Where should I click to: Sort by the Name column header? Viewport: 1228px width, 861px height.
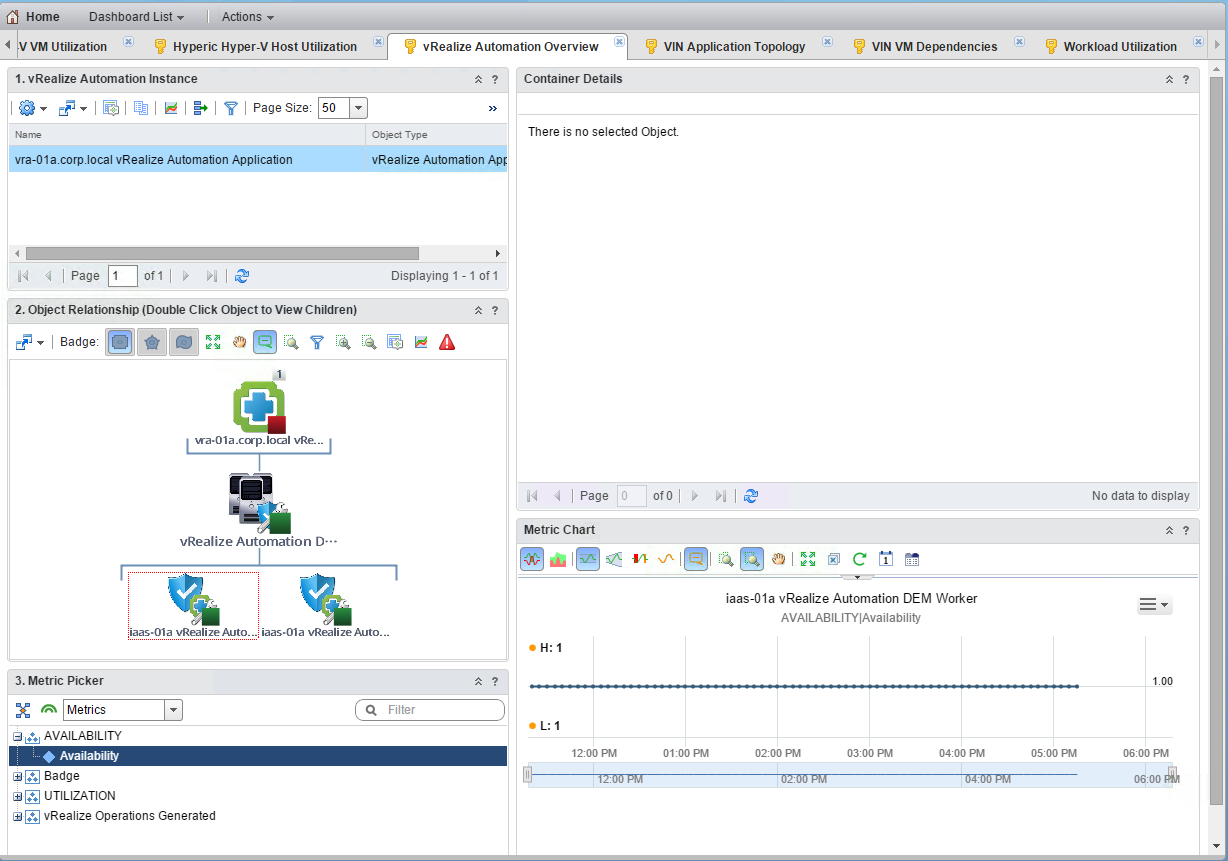[x=187, y=134]
